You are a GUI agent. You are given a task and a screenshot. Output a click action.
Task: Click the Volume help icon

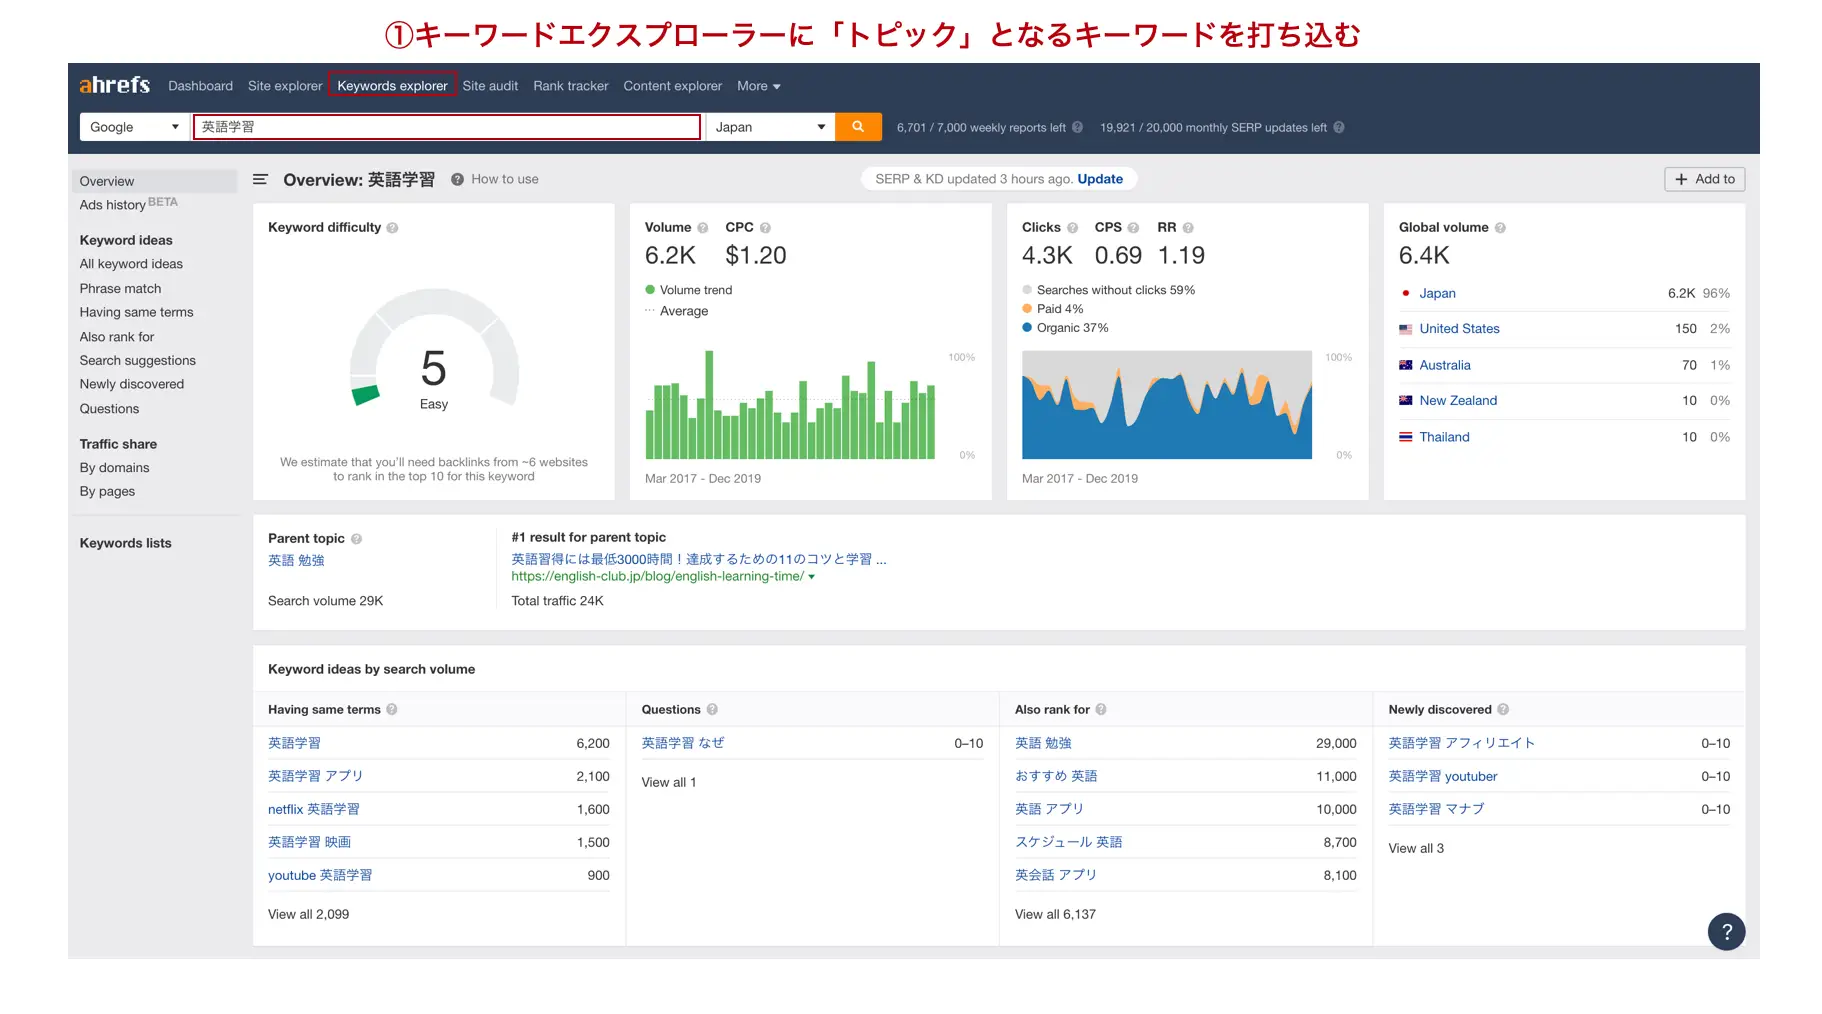point(702,228)
